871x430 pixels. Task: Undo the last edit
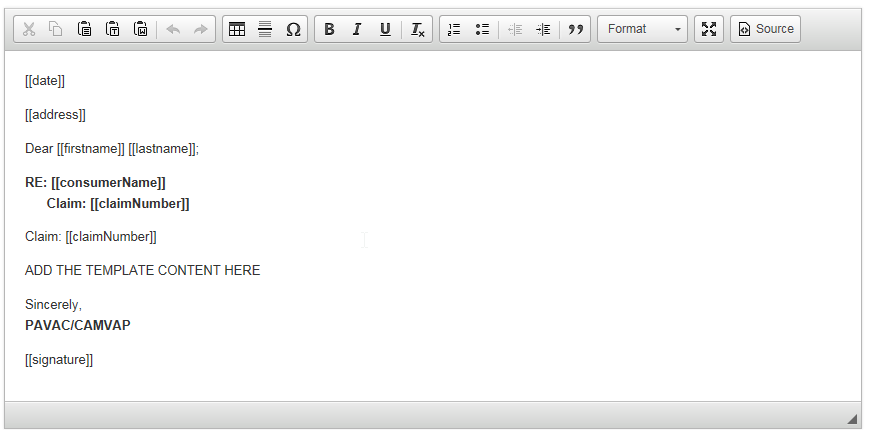coord(173,29)
